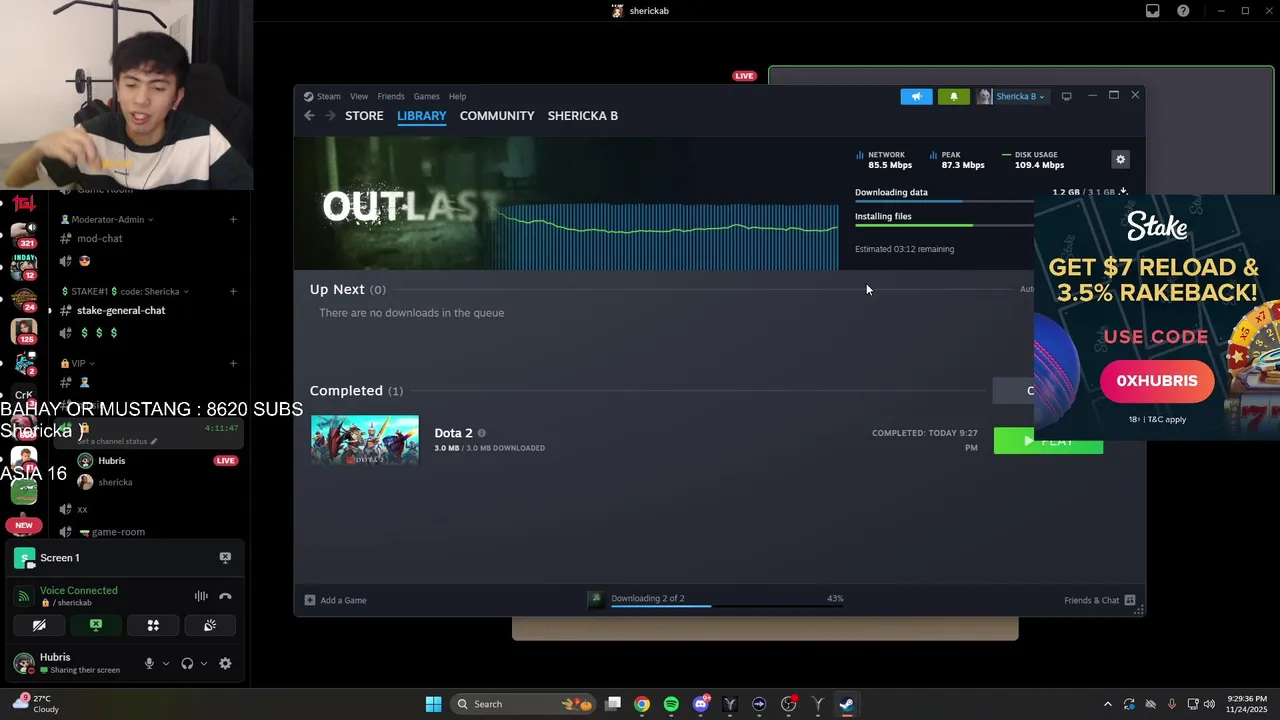Click the Dota 2 info icon
This screenshot has height=720, width=1280.
click(482, 433)
